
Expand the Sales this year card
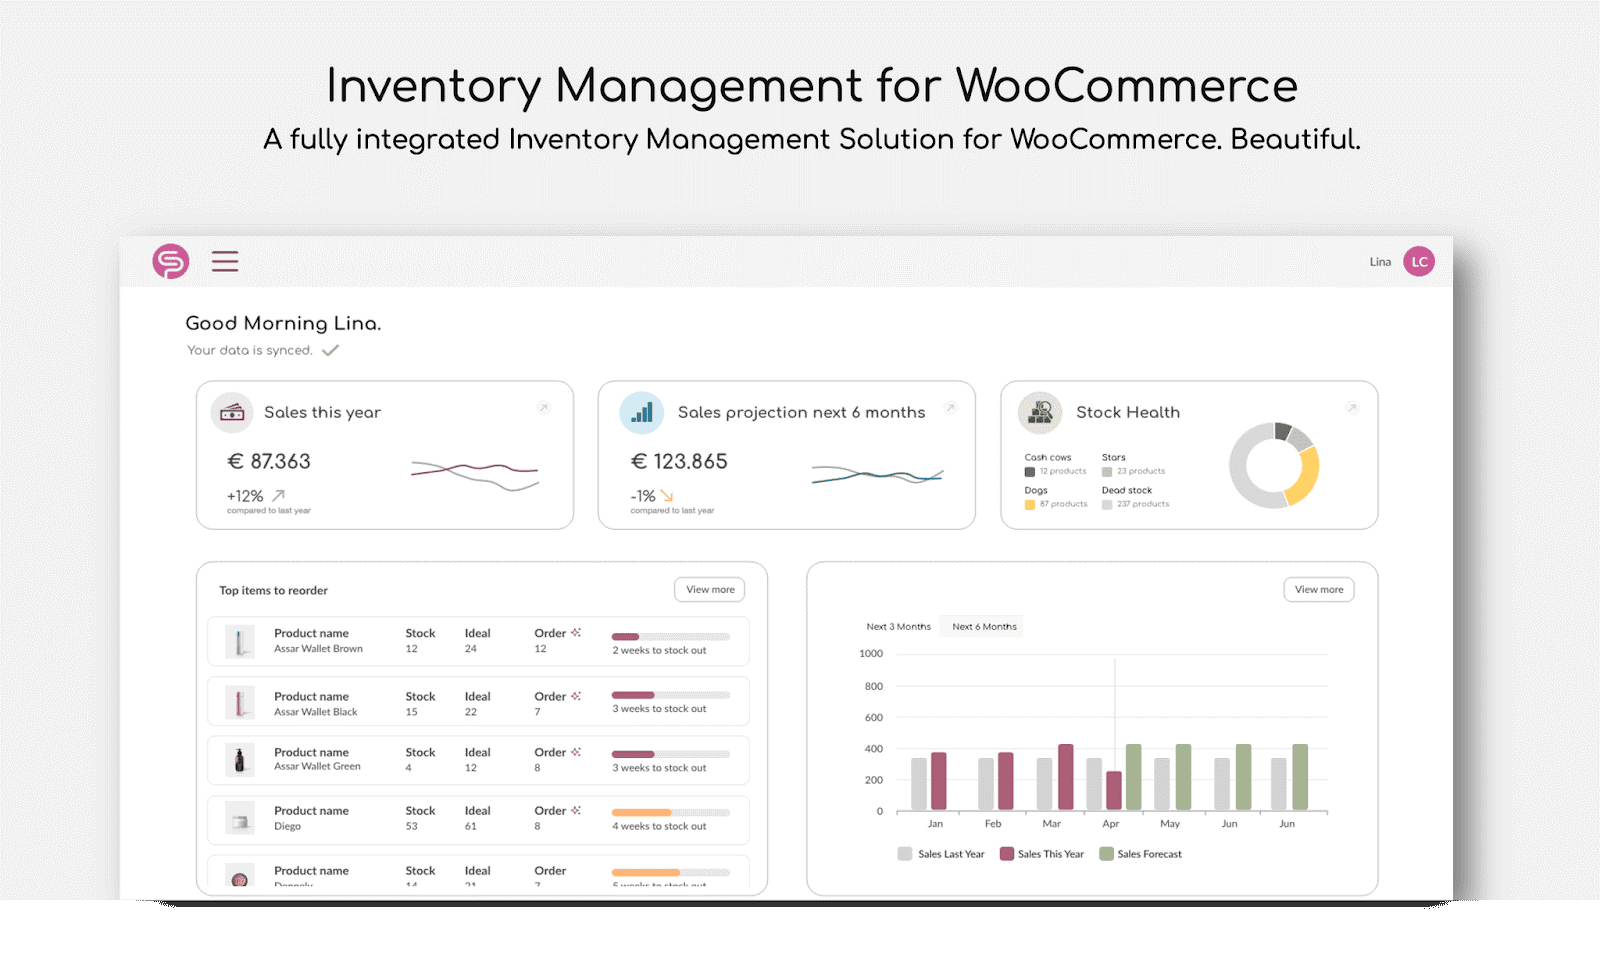coord(545,408)
